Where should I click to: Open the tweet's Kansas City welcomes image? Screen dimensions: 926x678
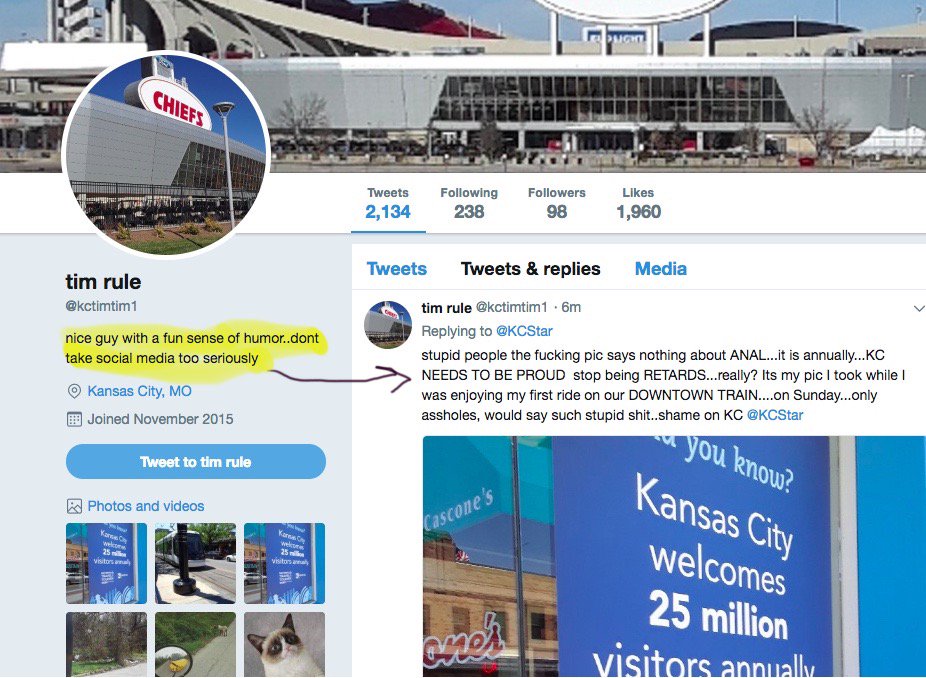pos(674,556)
